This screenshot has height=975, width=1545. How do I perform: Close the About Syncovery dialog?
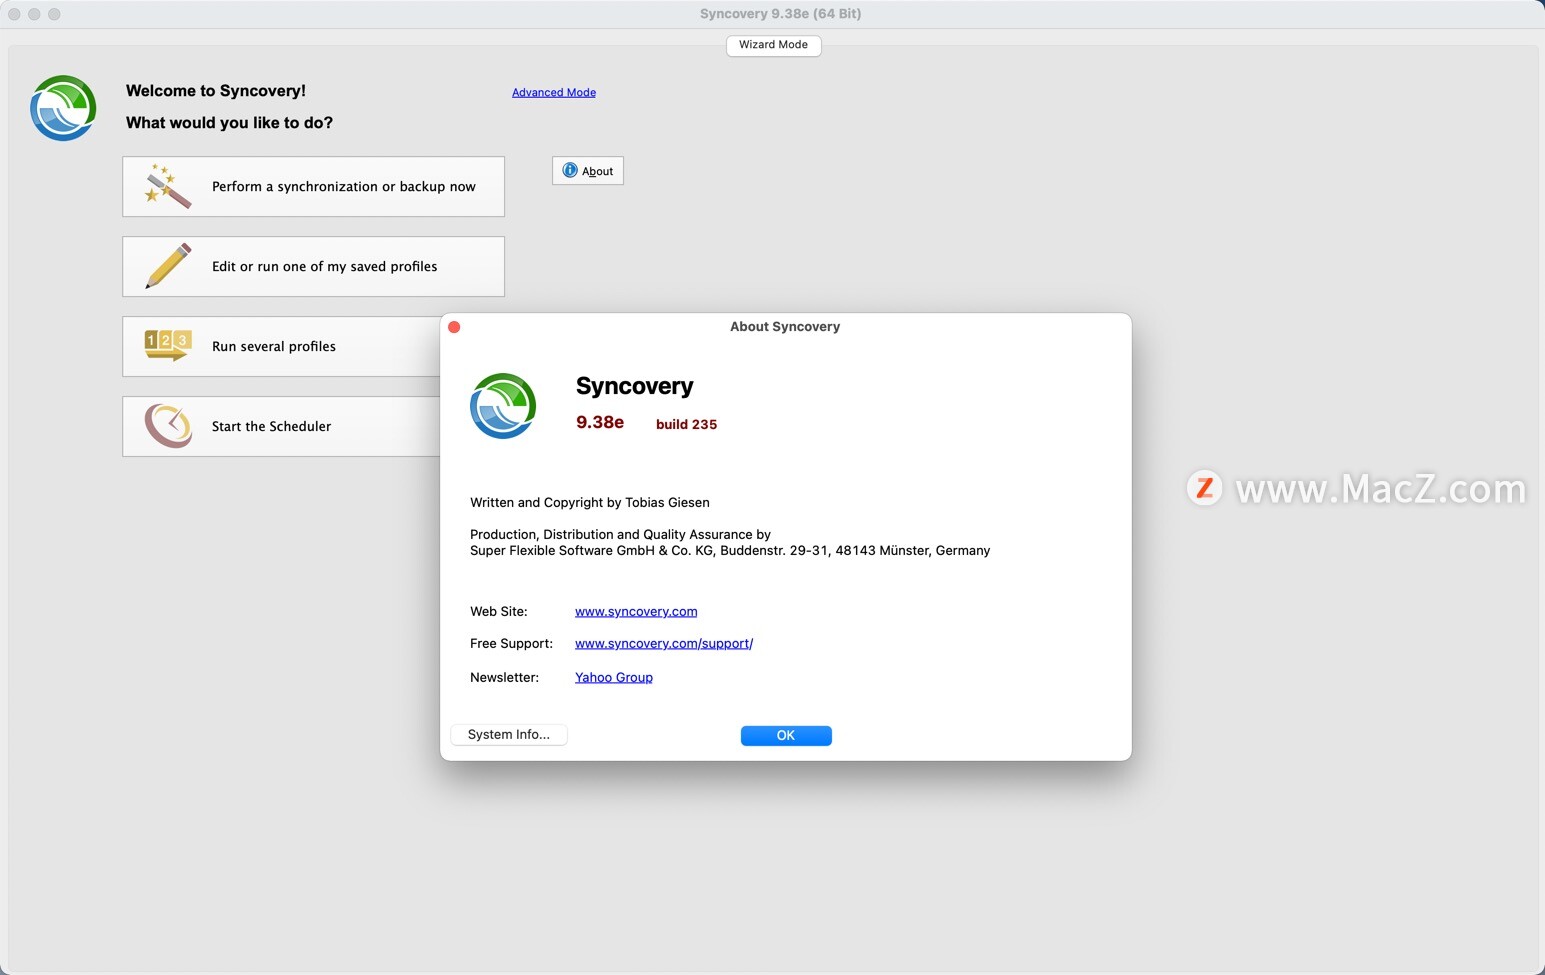[454, 327]
